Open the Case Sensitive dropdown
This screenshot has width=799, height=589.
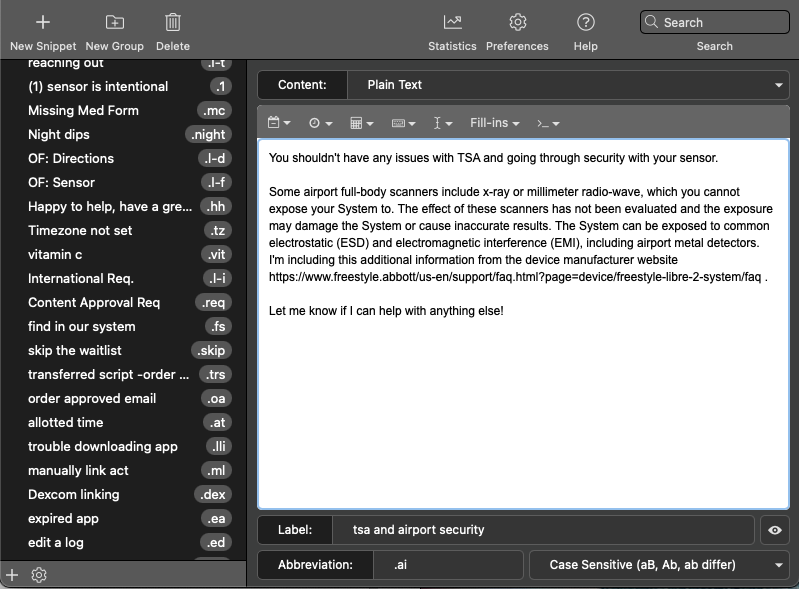tap(659, 565)
